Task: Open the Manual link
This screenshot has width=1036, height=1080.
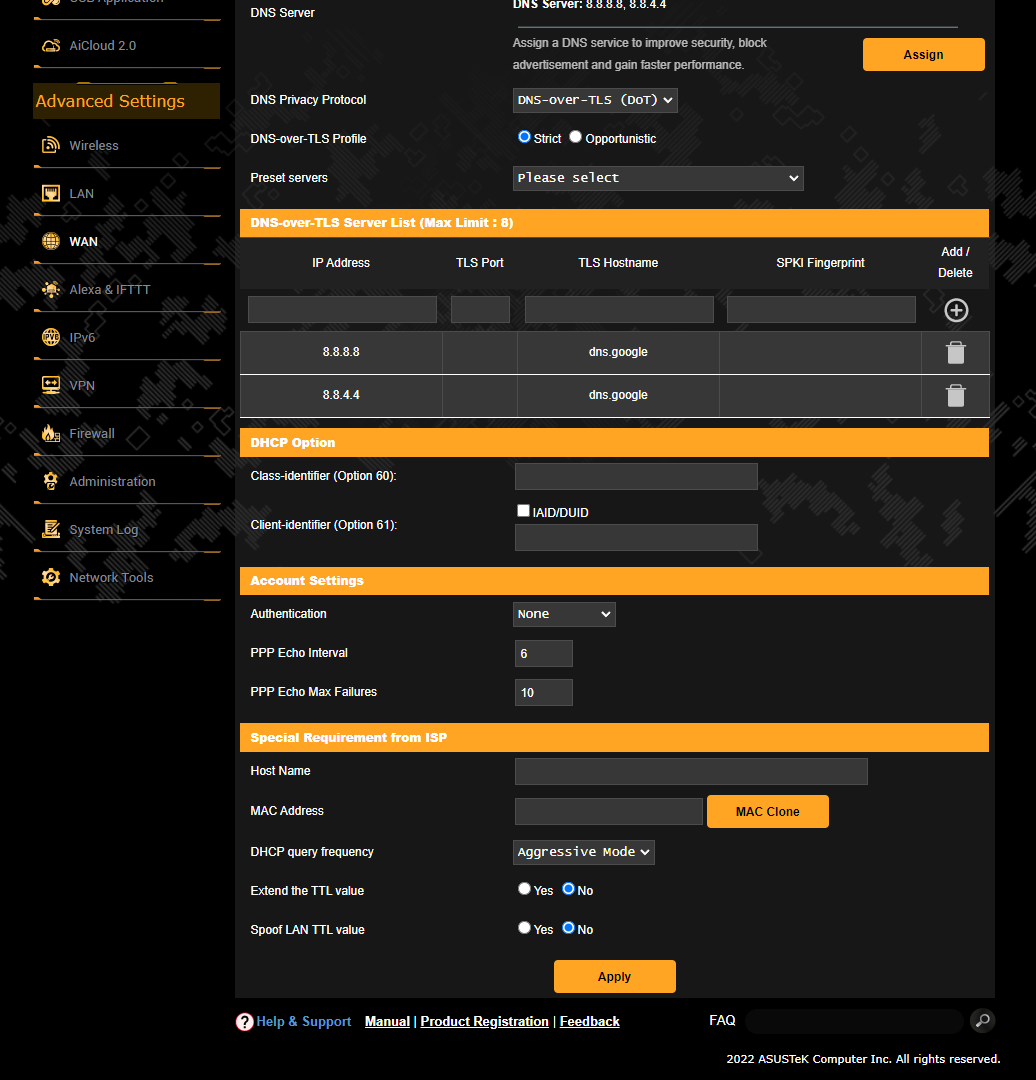Action: [x=387, y=1021]
